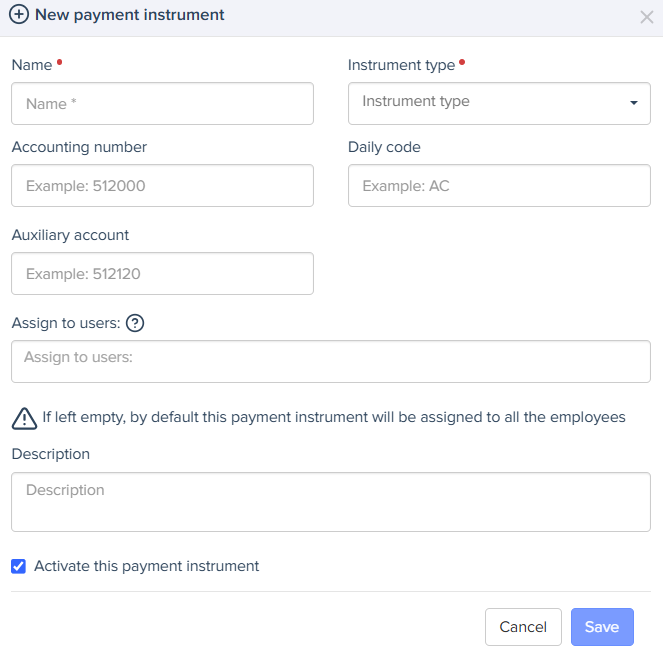The image size is (663, 671).
Task: Click the Activate this payment instrument label text
Action: click(x=146, y=566)
